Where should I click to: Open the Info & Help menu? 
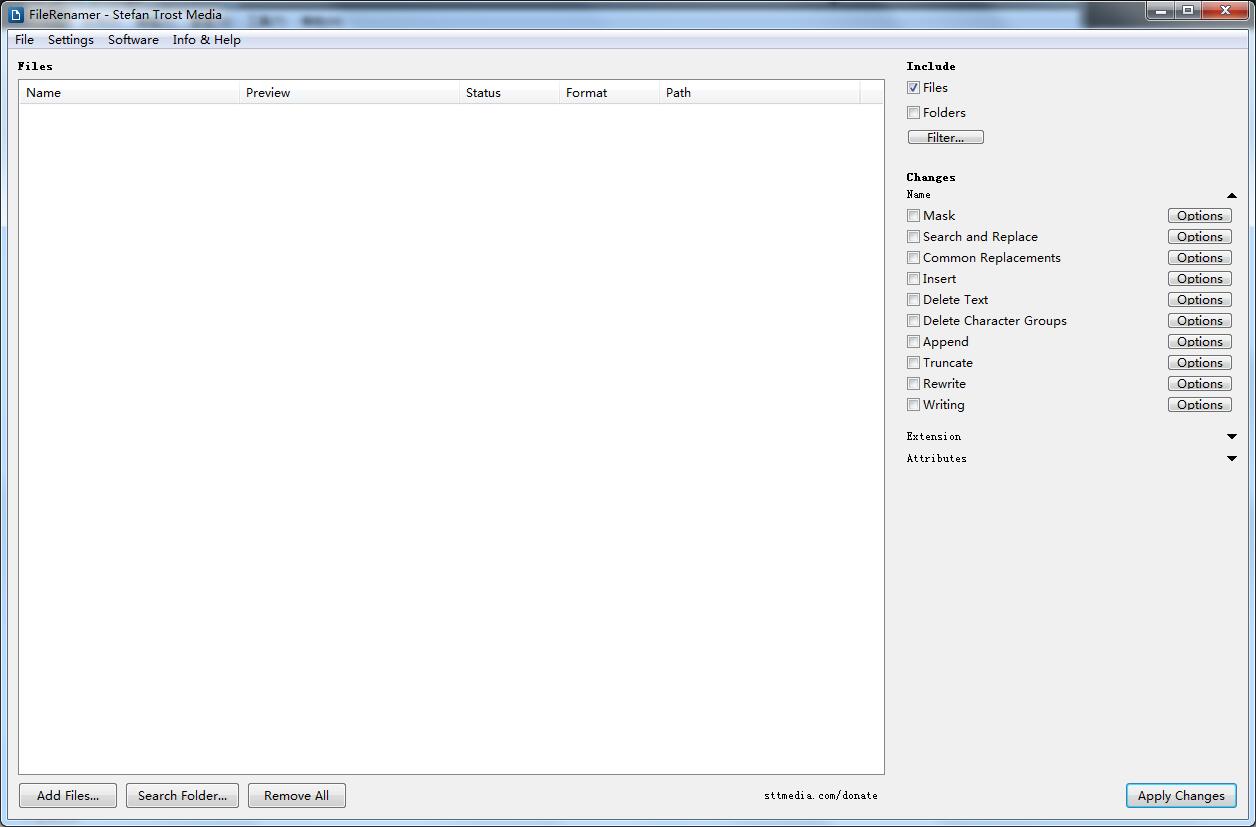(x=206, y=40)
